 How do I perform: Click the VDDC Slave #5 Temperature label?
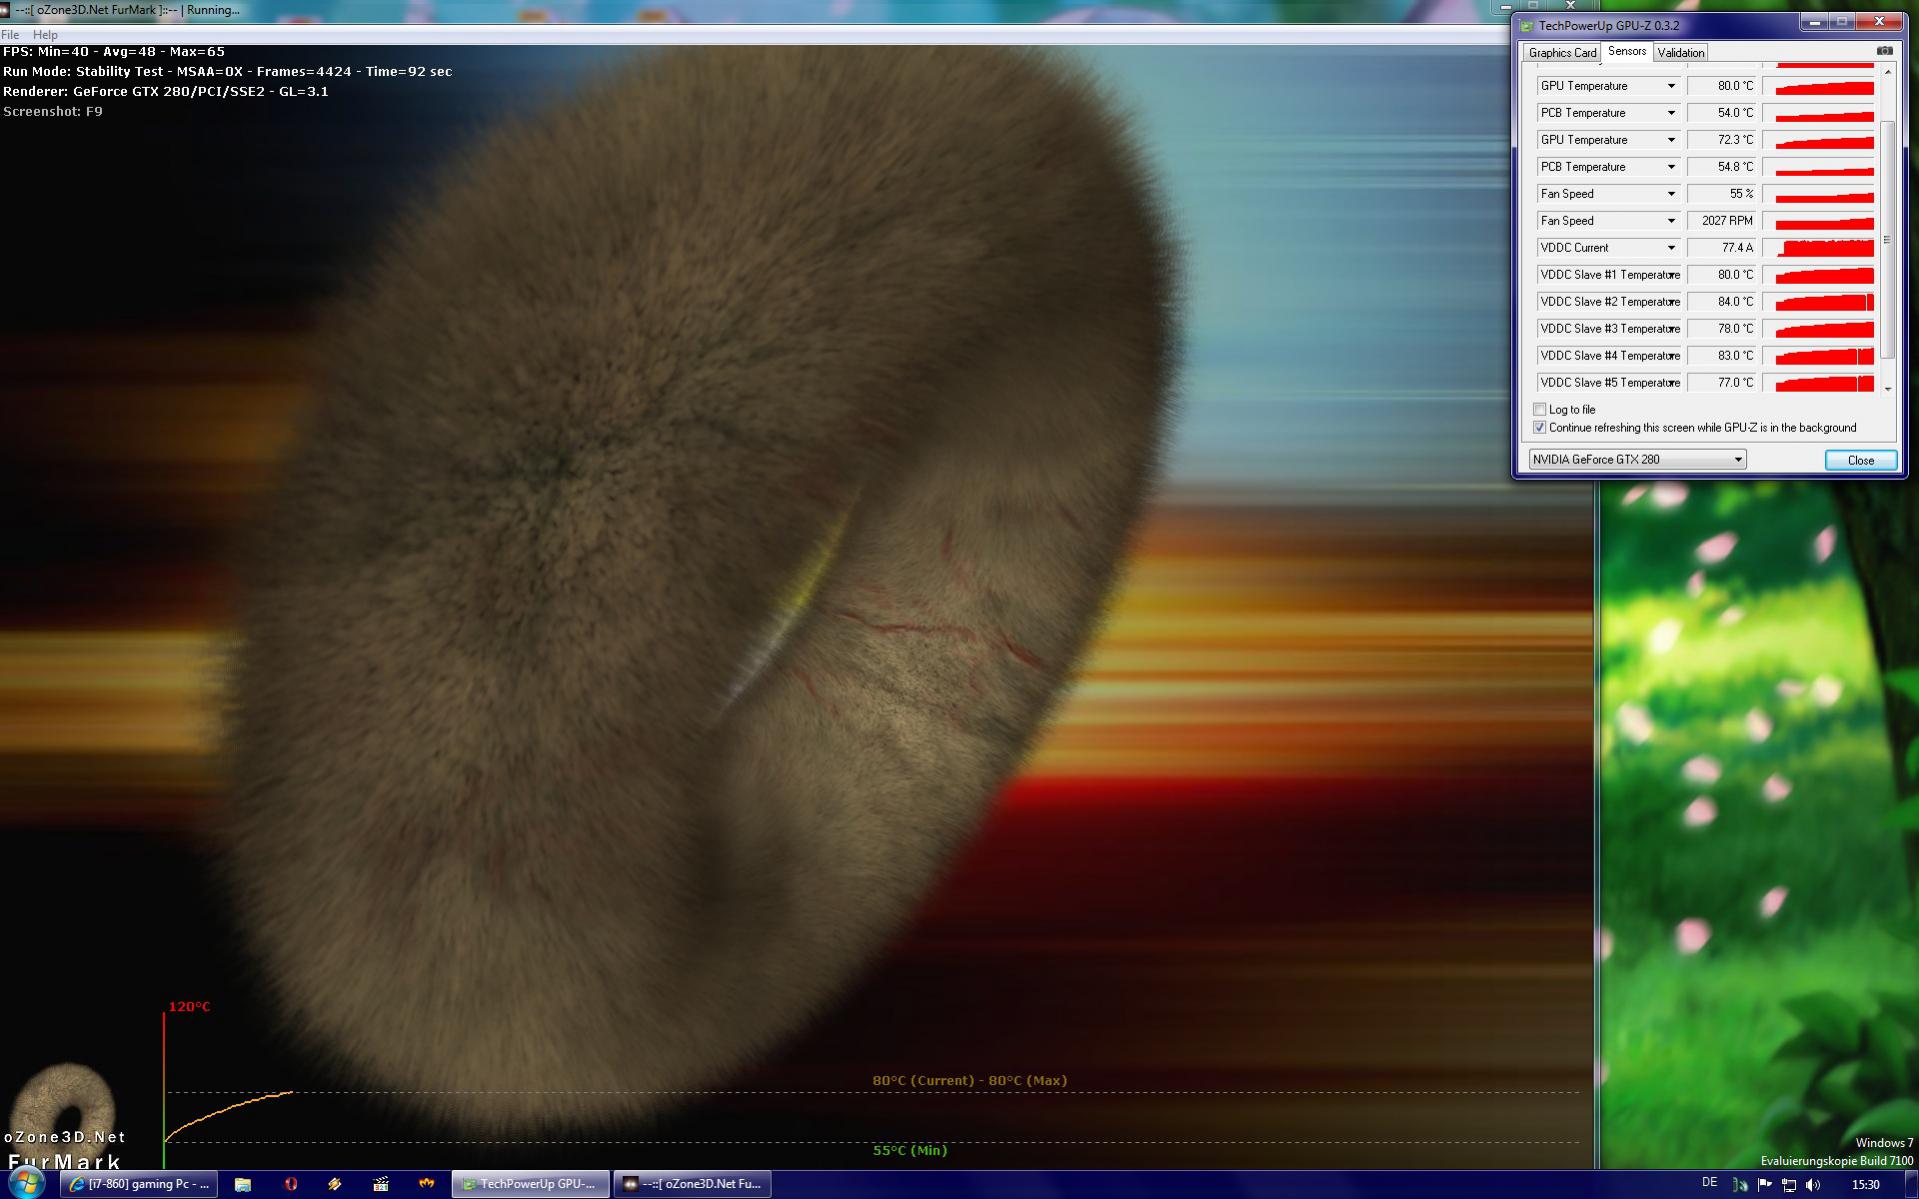tap(1608, 383)
